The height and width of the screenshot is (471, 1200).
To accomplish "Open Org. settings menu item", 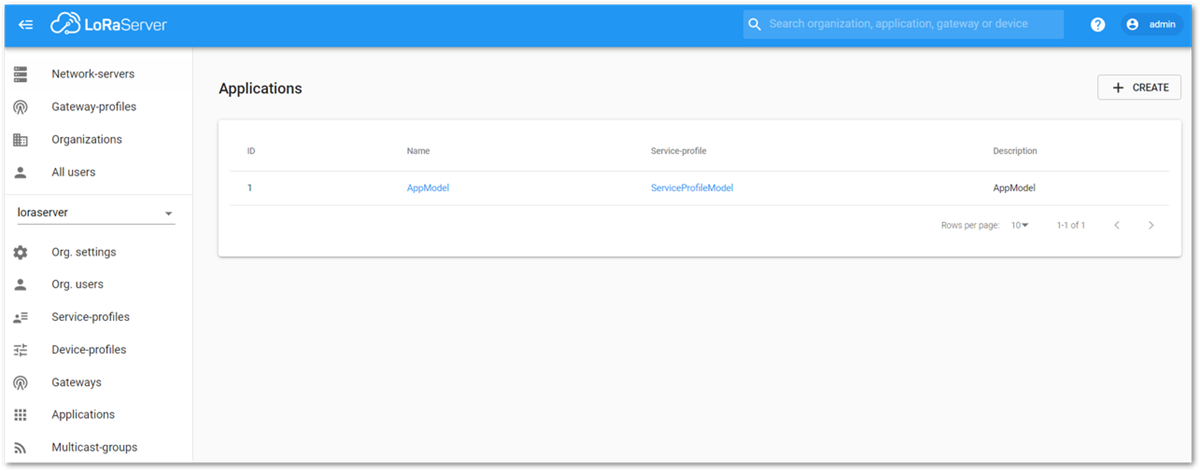I will point(97,252).
